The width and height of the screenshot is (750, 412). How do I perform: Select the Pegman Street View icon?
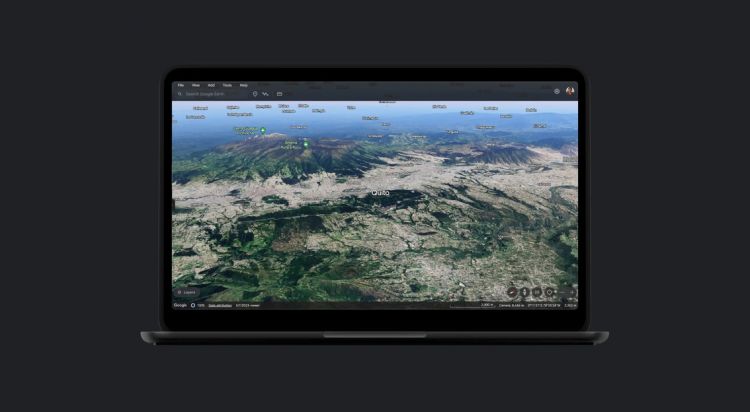(525, 292)
